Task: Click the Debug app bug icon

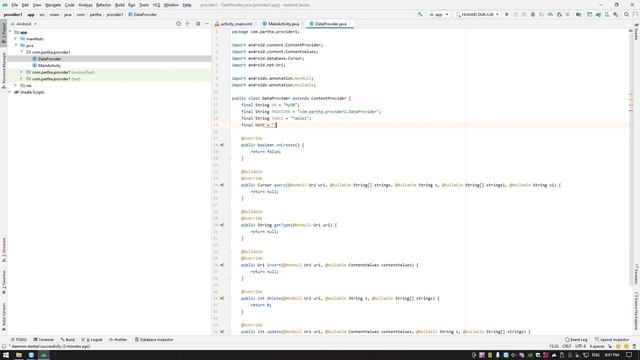Action: pyautogui.click(x=533, y=14)
